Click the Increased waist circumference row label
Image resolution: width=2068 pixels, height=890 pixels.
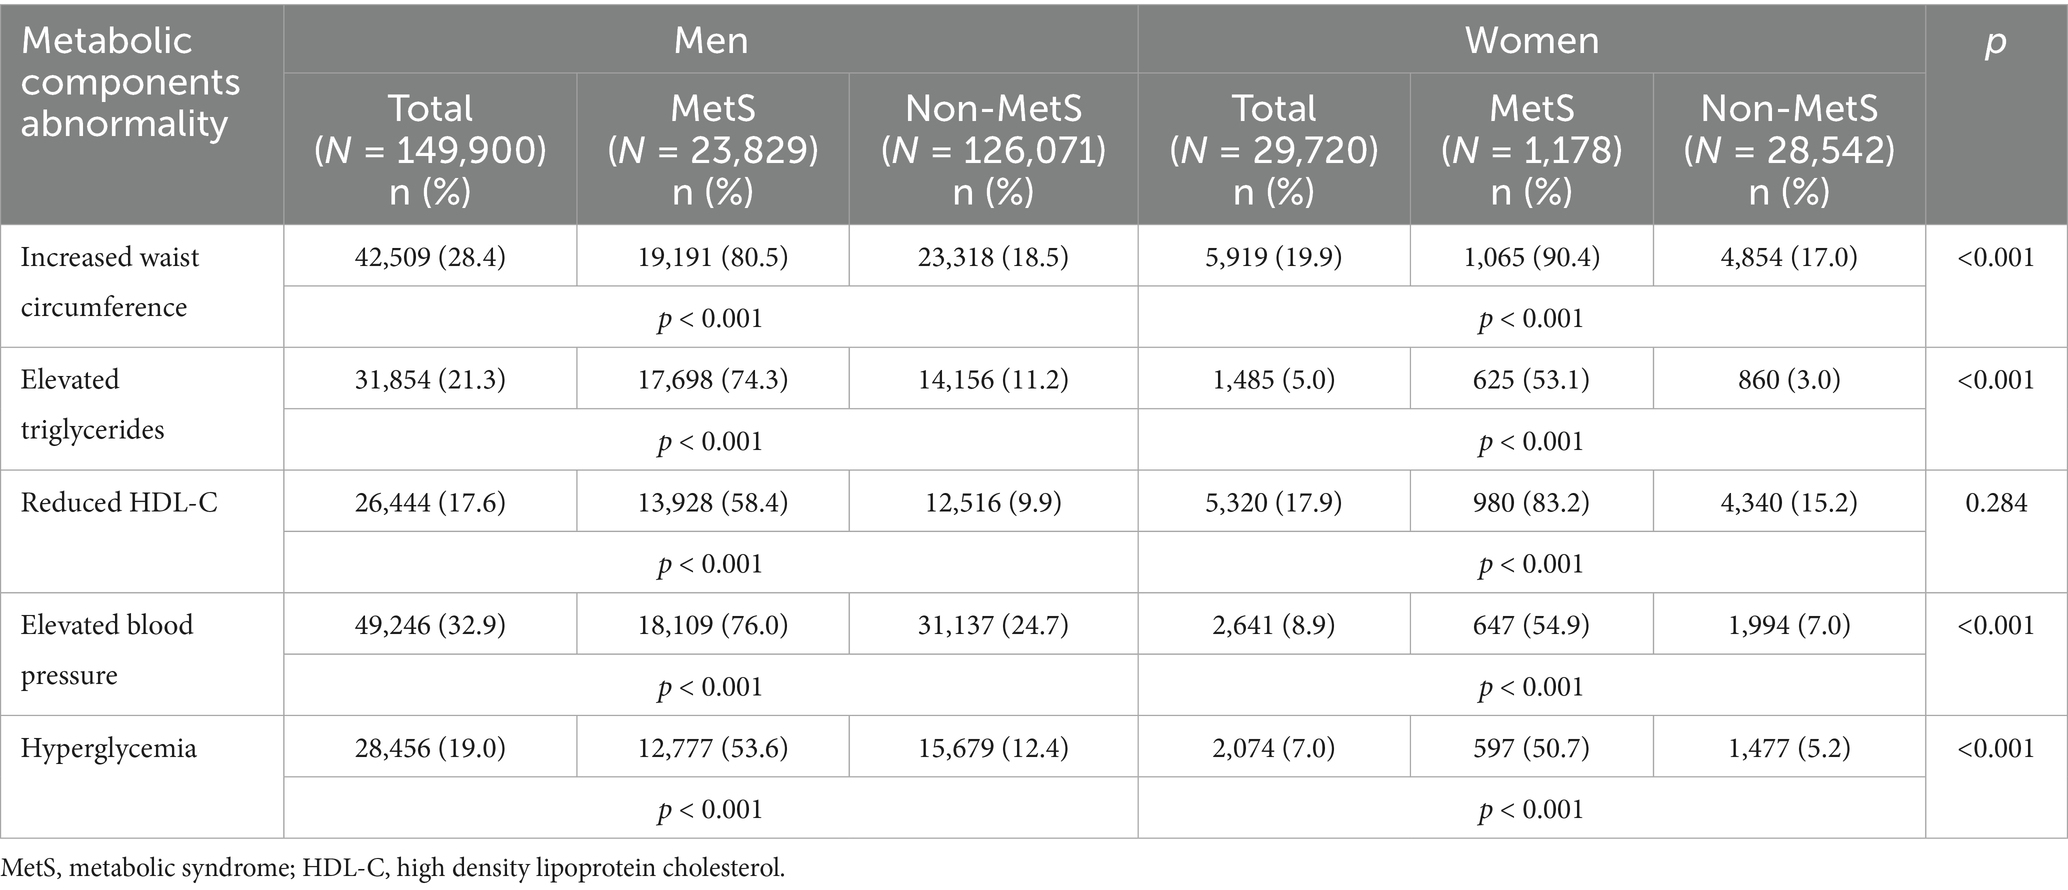click(110, 282)
